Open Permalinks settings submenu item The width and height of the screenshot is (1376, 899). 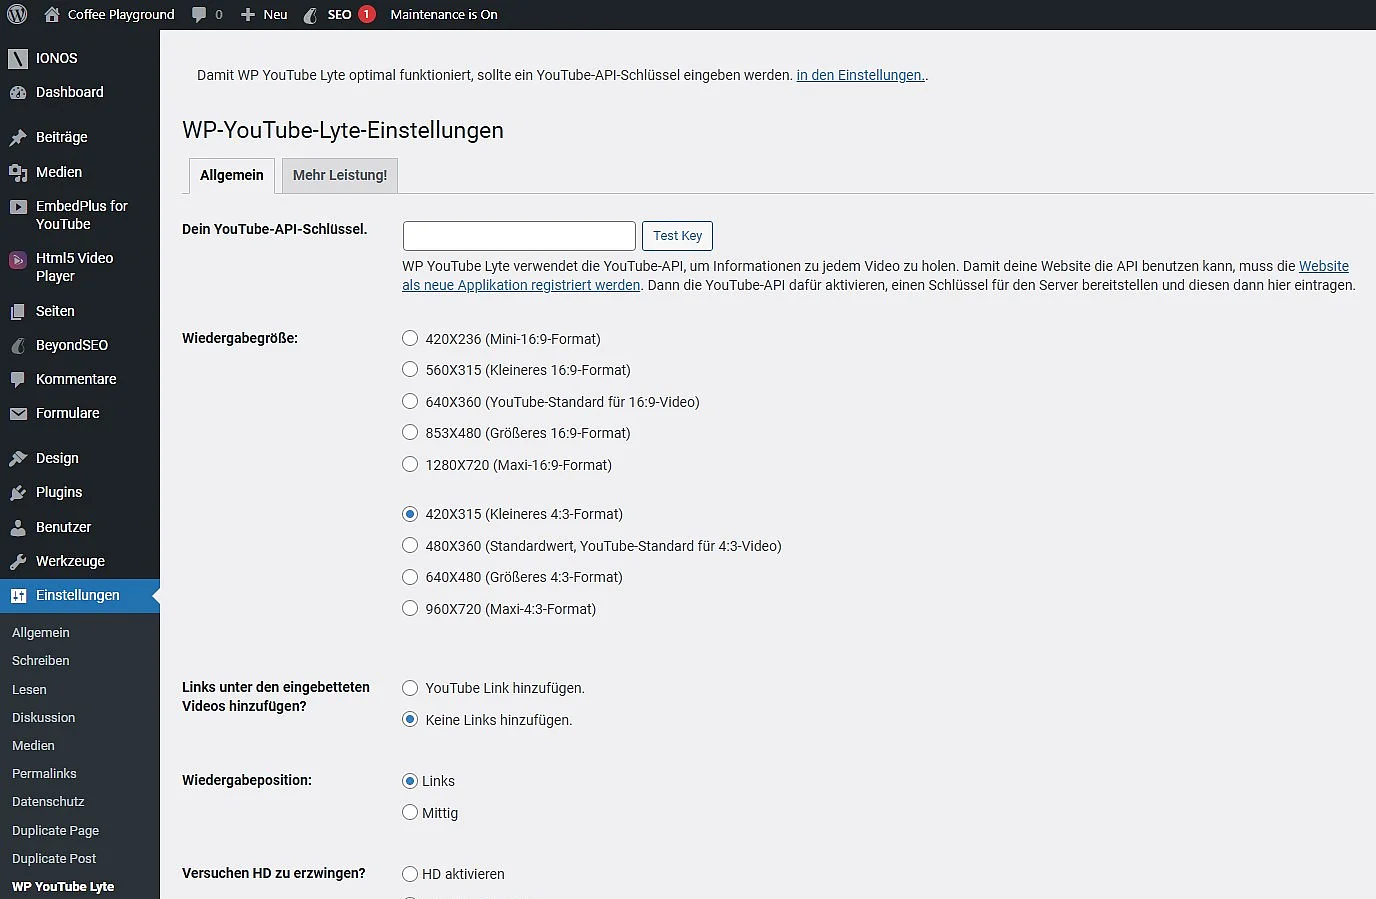click(44, 774)
